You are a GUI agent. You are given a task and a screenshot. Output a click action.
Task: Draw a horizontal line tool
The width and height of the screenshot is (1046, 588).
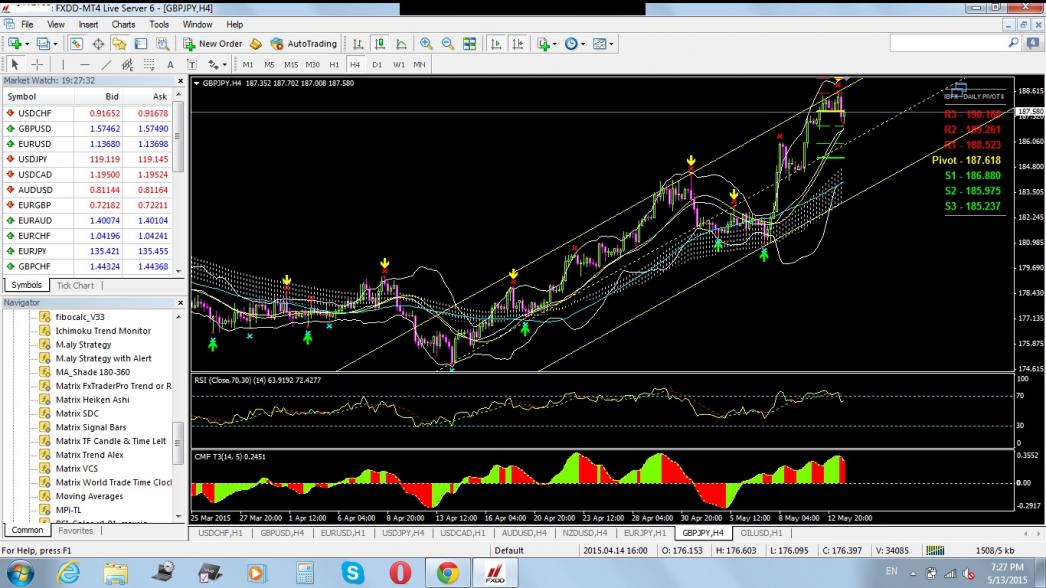coord(85,64)
